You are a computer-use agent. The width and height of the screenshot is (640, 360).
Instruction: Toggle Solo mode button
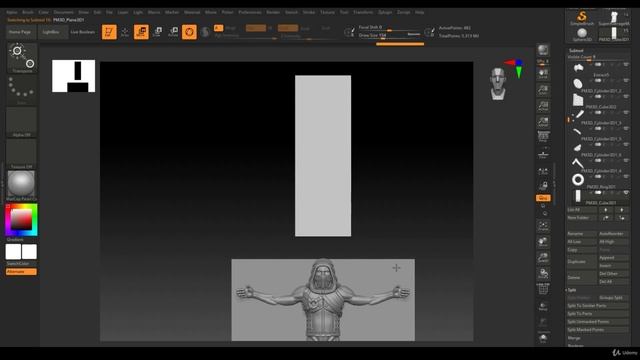(543, 338)
